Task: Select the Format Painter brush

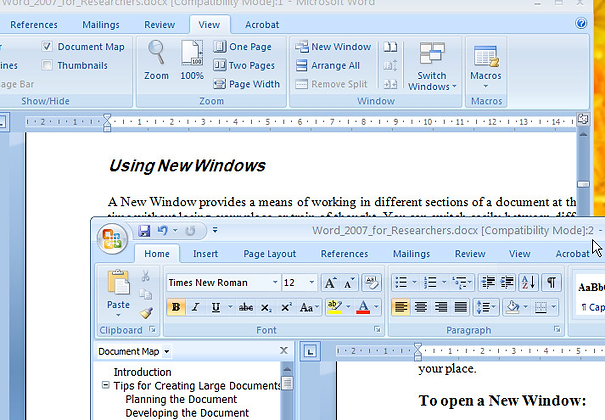Action: 146,313
